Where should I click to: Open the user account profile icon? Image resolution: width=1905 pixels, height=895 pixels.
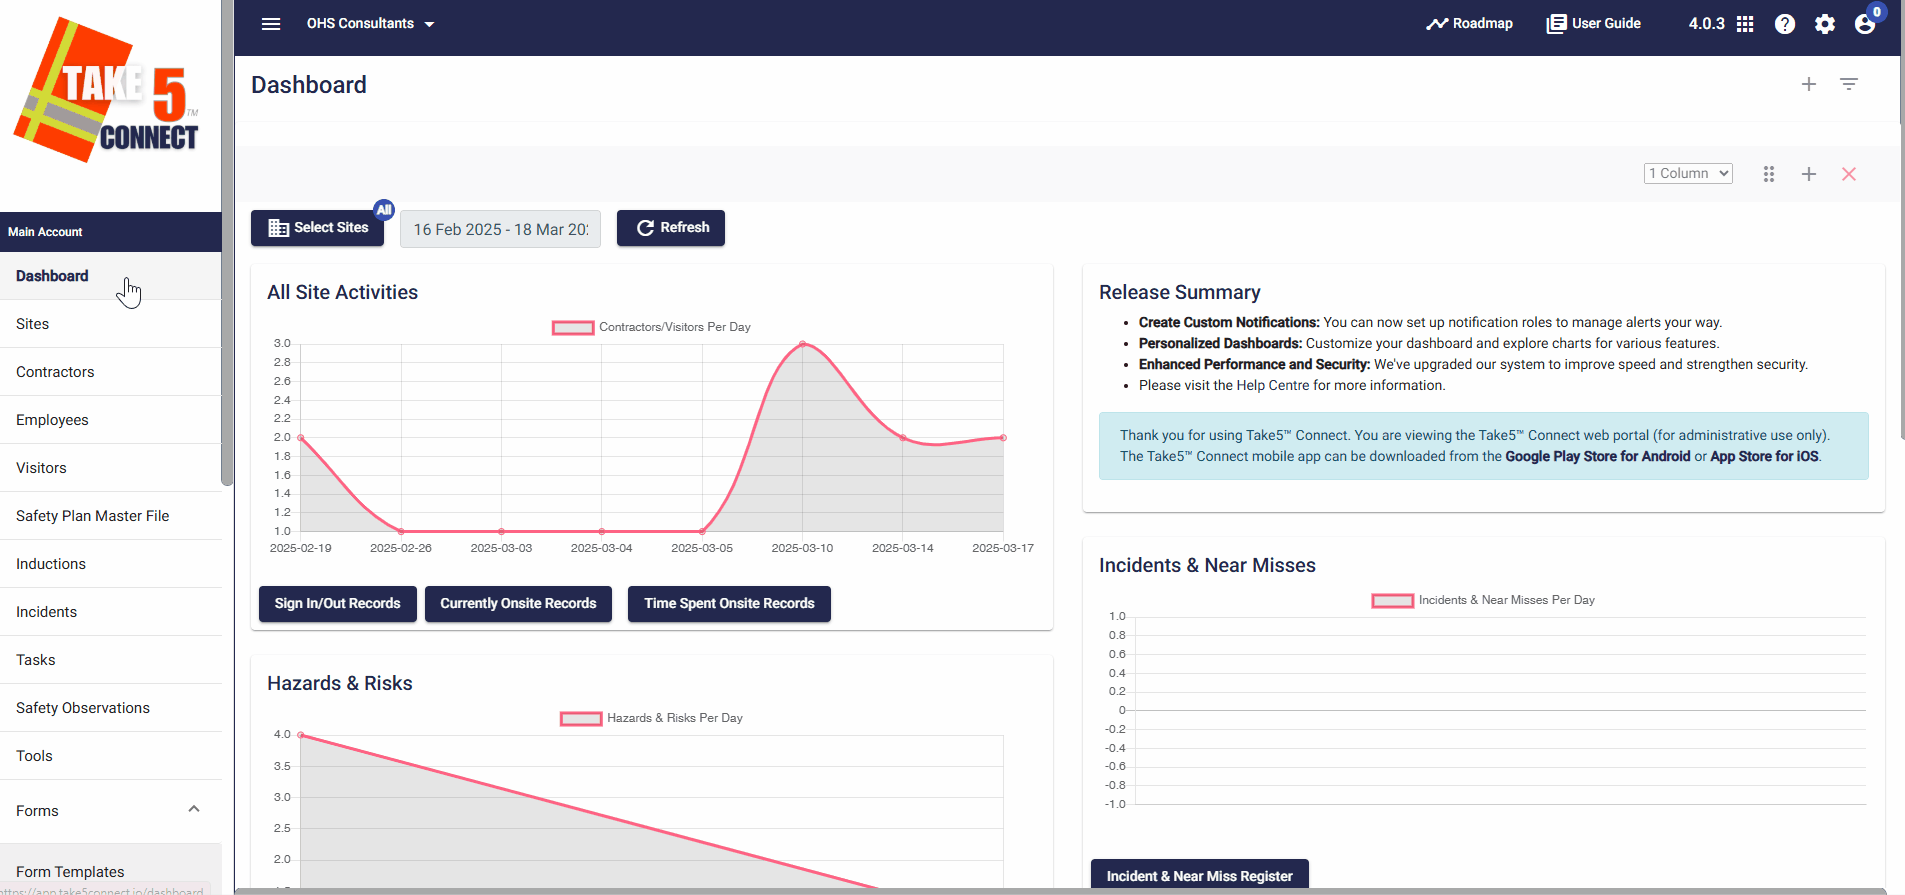coord(1865,24)
